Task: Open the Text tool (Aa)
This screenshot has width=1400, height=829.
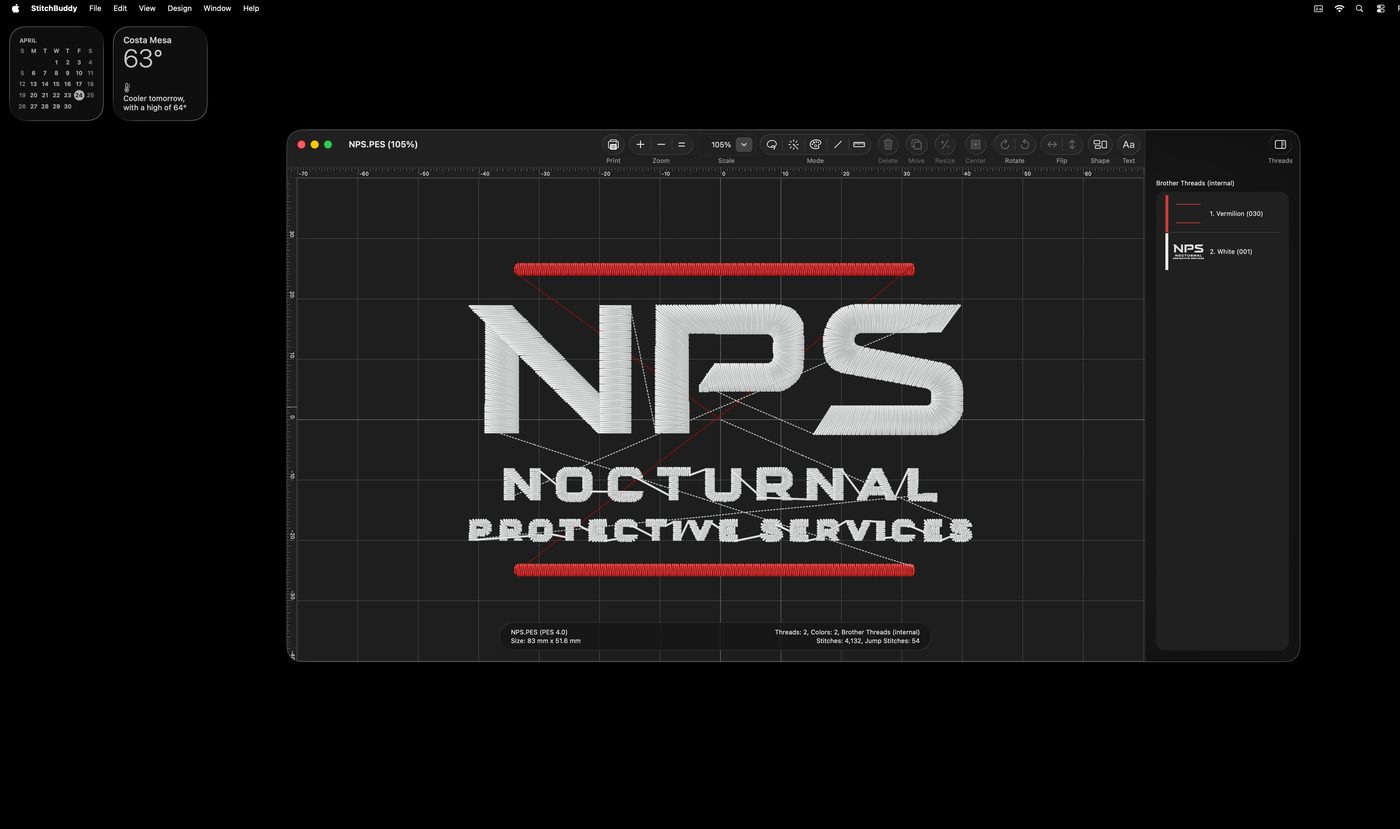Action: click(1128, 145)
